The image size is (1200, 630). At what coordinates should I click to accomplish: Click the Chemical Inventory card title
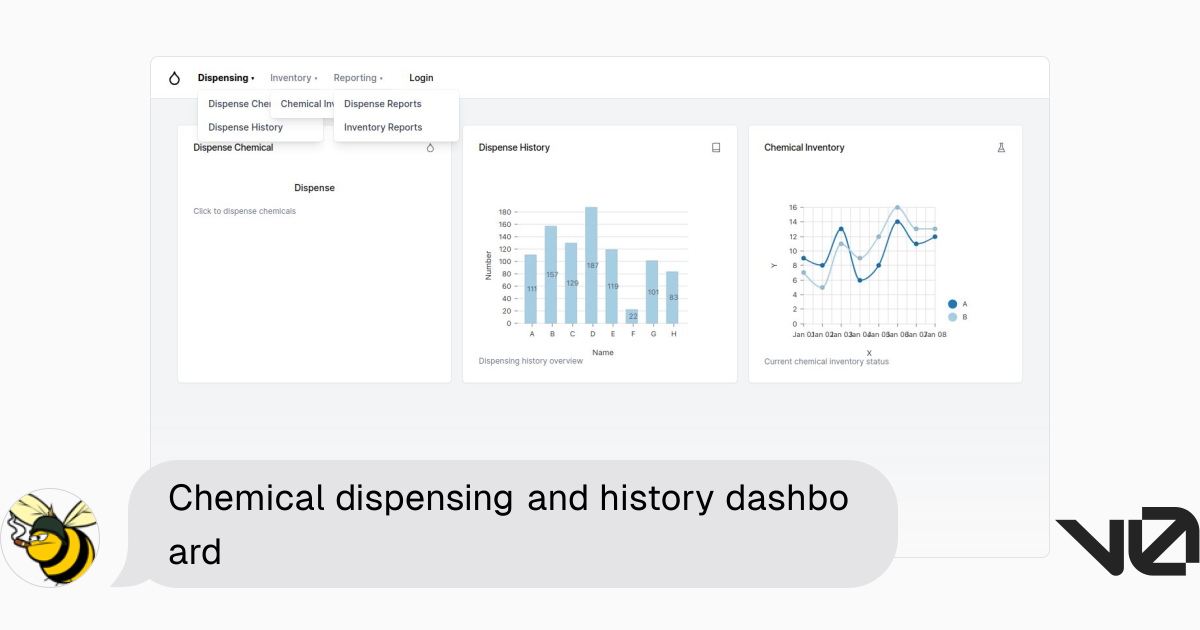coord(804,148)
